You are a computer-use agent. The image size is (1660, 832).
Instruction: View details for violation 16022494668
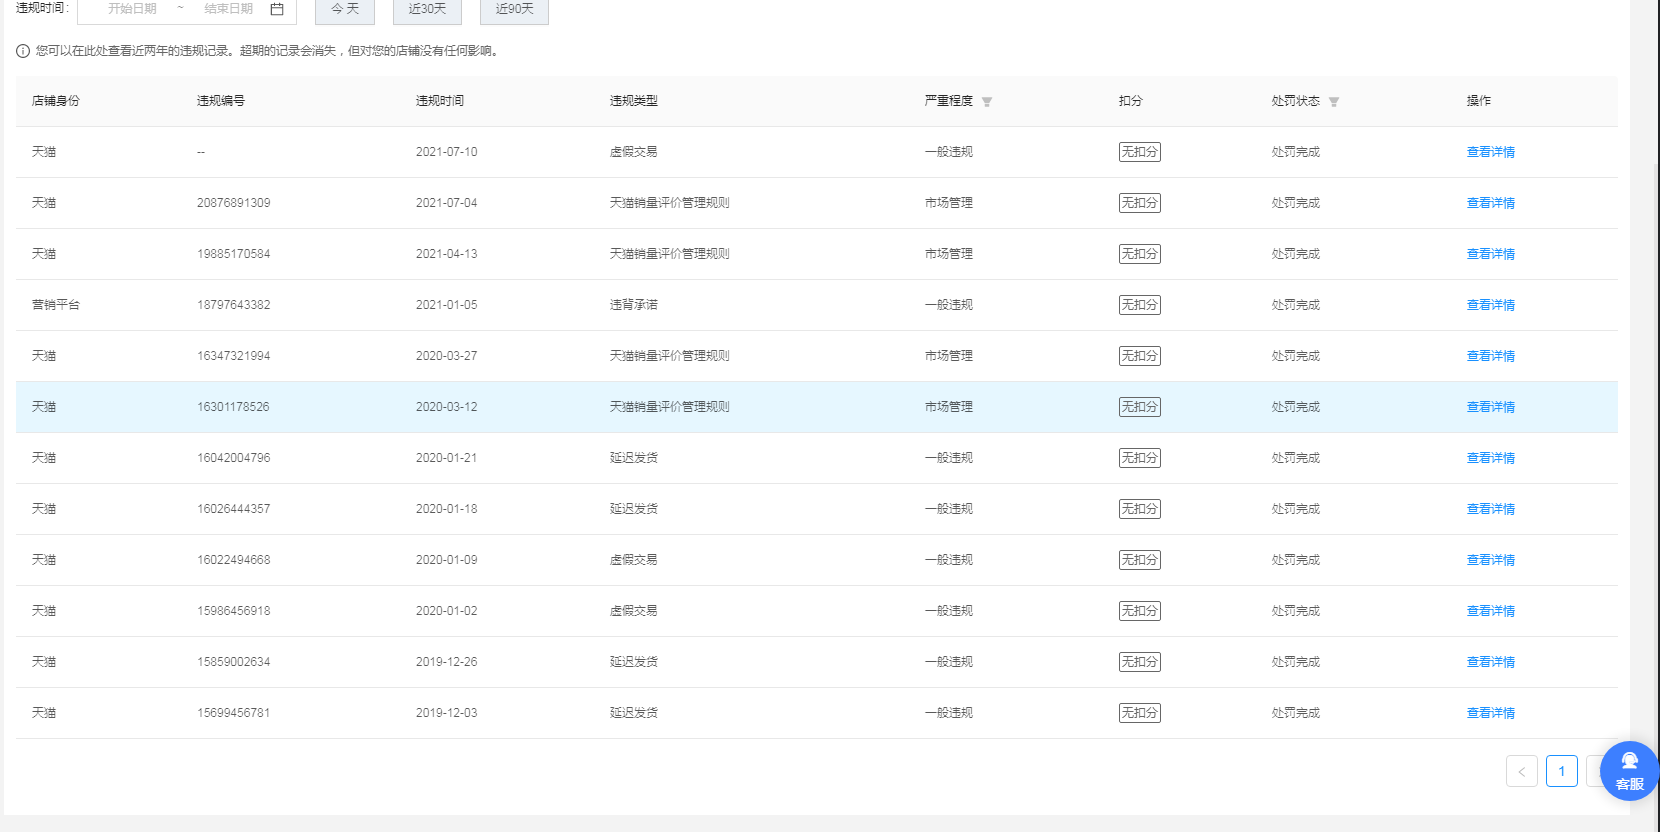pos(1490,560)
